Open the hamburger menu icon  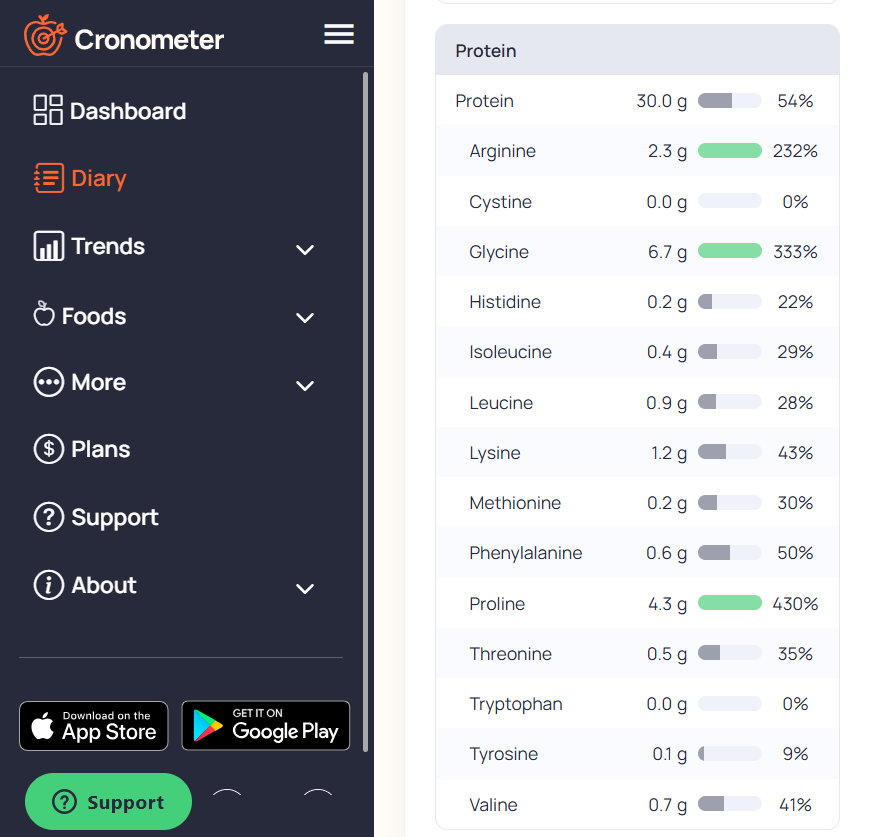[339, 35]
